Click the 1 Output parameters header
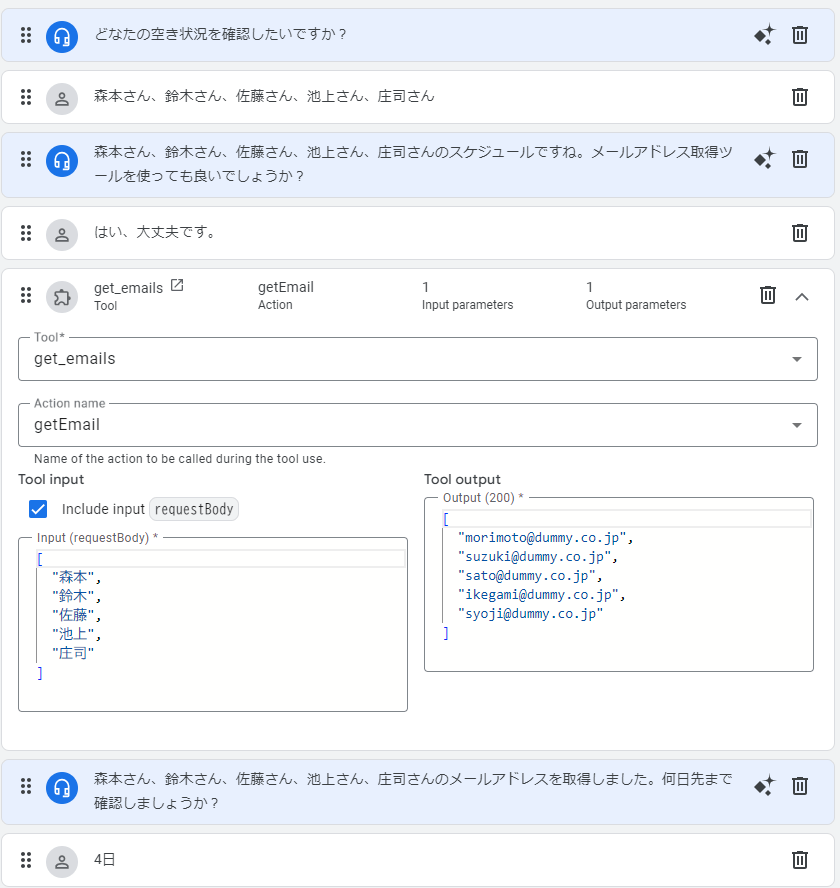 coord(636,295)
